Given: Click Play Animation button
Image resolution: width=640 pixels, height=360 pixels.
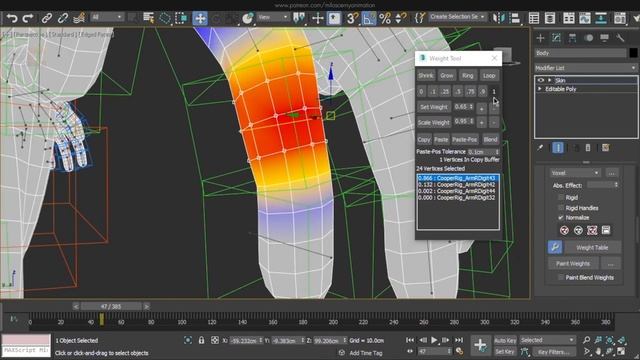Looking at the screenshot, I should (x=434, y=340).
